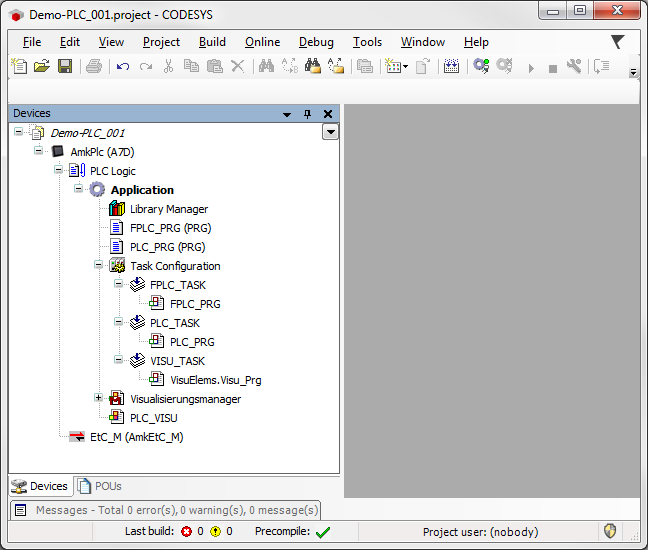
Task: Expand the Visualisierungsmanager node
Action: tap(98, 398)
